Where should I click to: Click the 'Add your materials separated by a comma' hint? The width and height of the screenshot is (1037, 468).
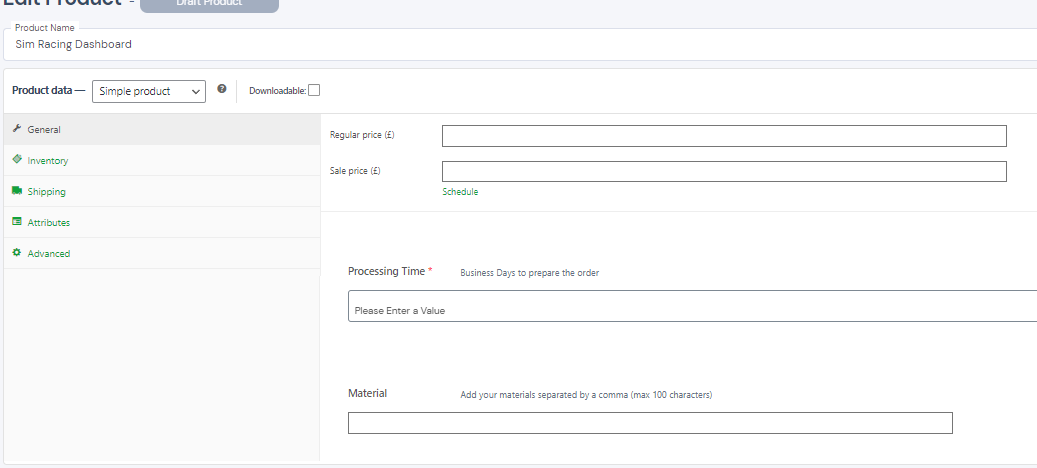point(586,395)
